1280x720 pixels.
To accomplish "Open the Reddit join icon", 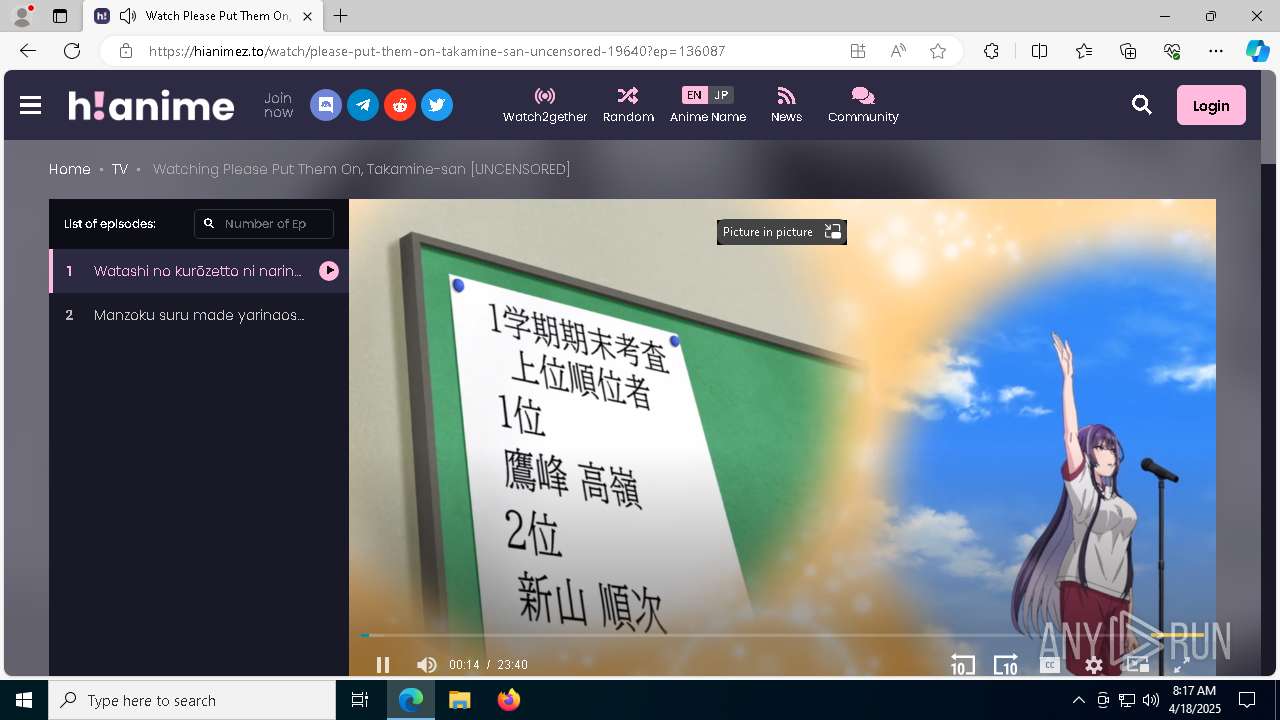I will [400, 105].
